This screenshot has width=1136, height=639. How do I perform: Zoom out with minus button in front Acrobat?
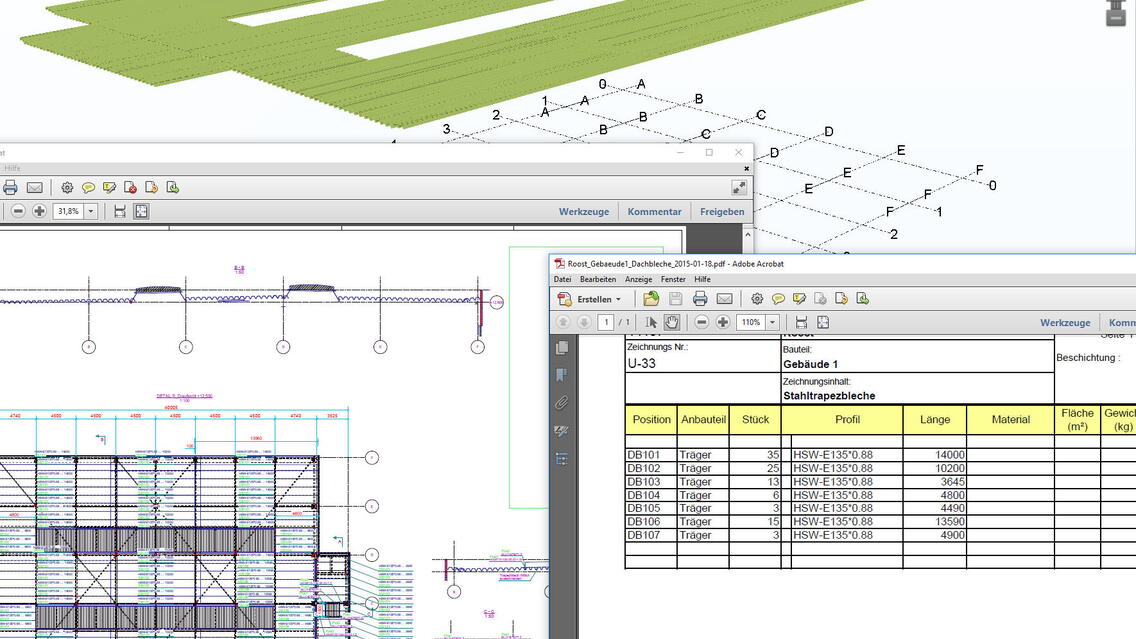(701, 322)
